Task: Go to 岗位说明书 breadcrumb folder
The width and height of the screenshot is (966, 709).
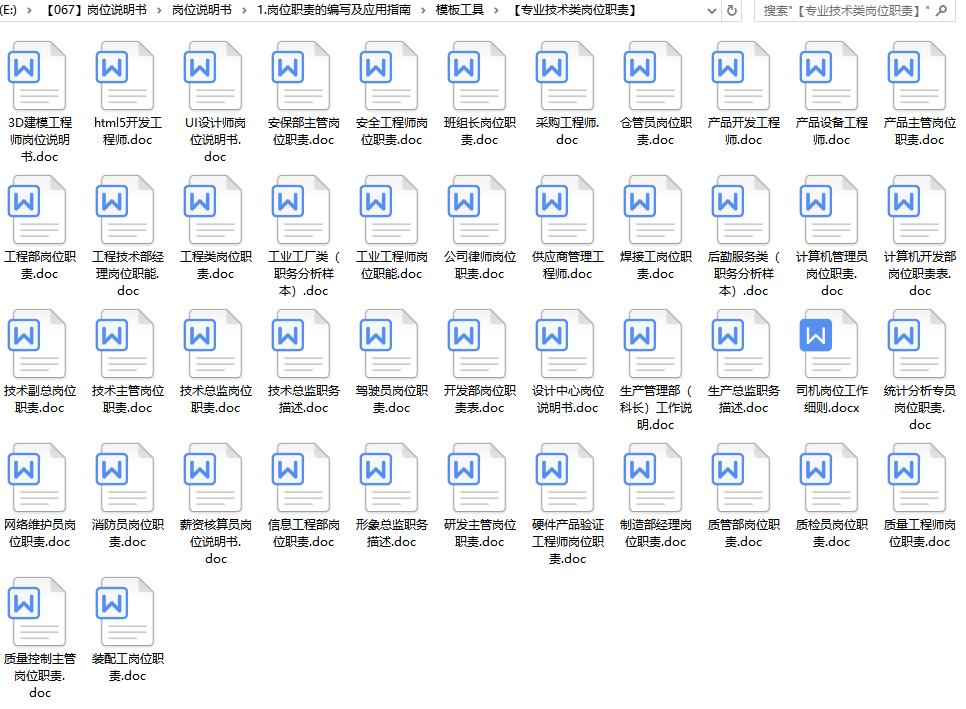Action: click(202, 10)
